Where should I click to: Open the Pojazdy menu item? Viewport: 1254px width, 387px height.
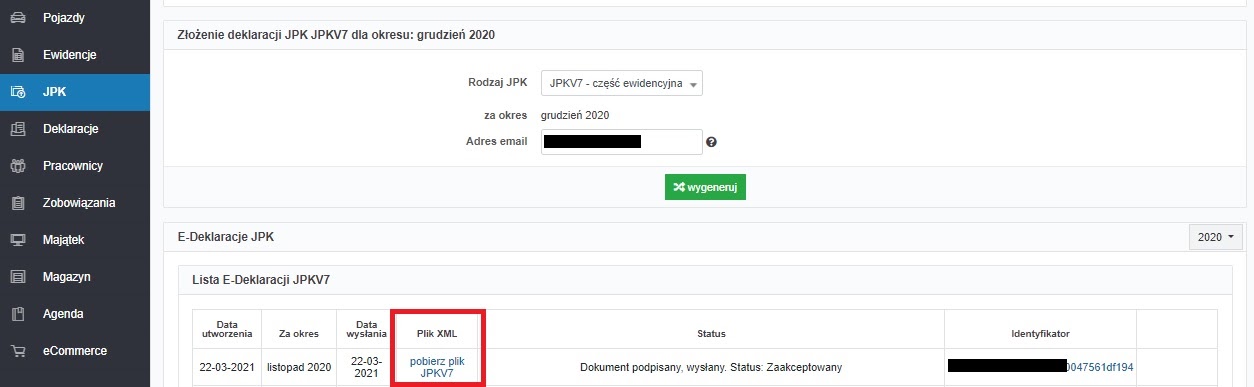[75, 18]
